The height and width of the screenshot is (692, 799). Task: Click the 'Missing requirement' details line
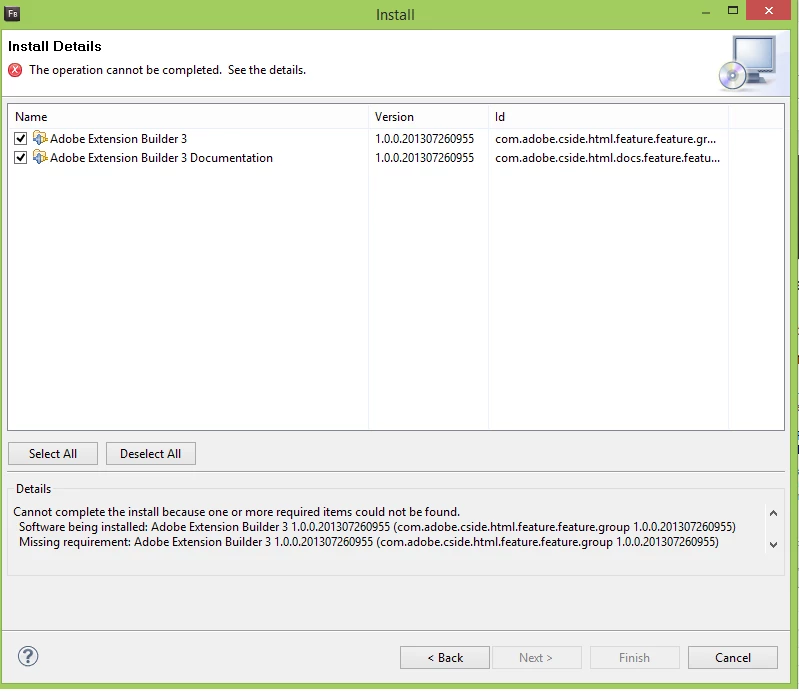[x=369, y=542]
